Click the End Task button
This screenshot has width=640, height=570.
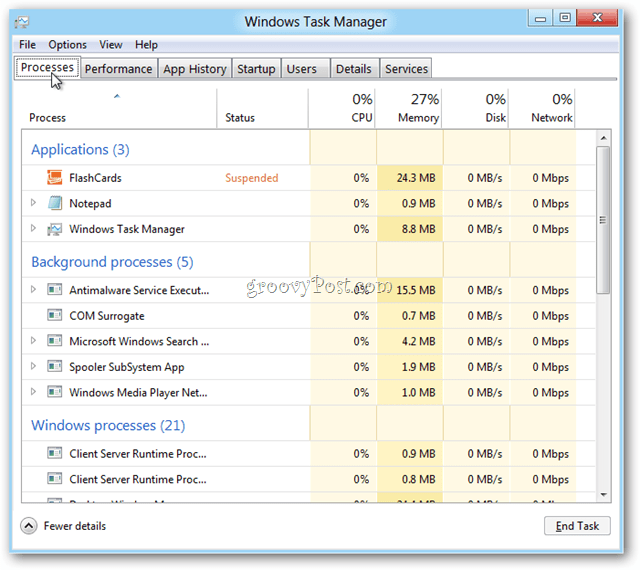tap(577, 526)
